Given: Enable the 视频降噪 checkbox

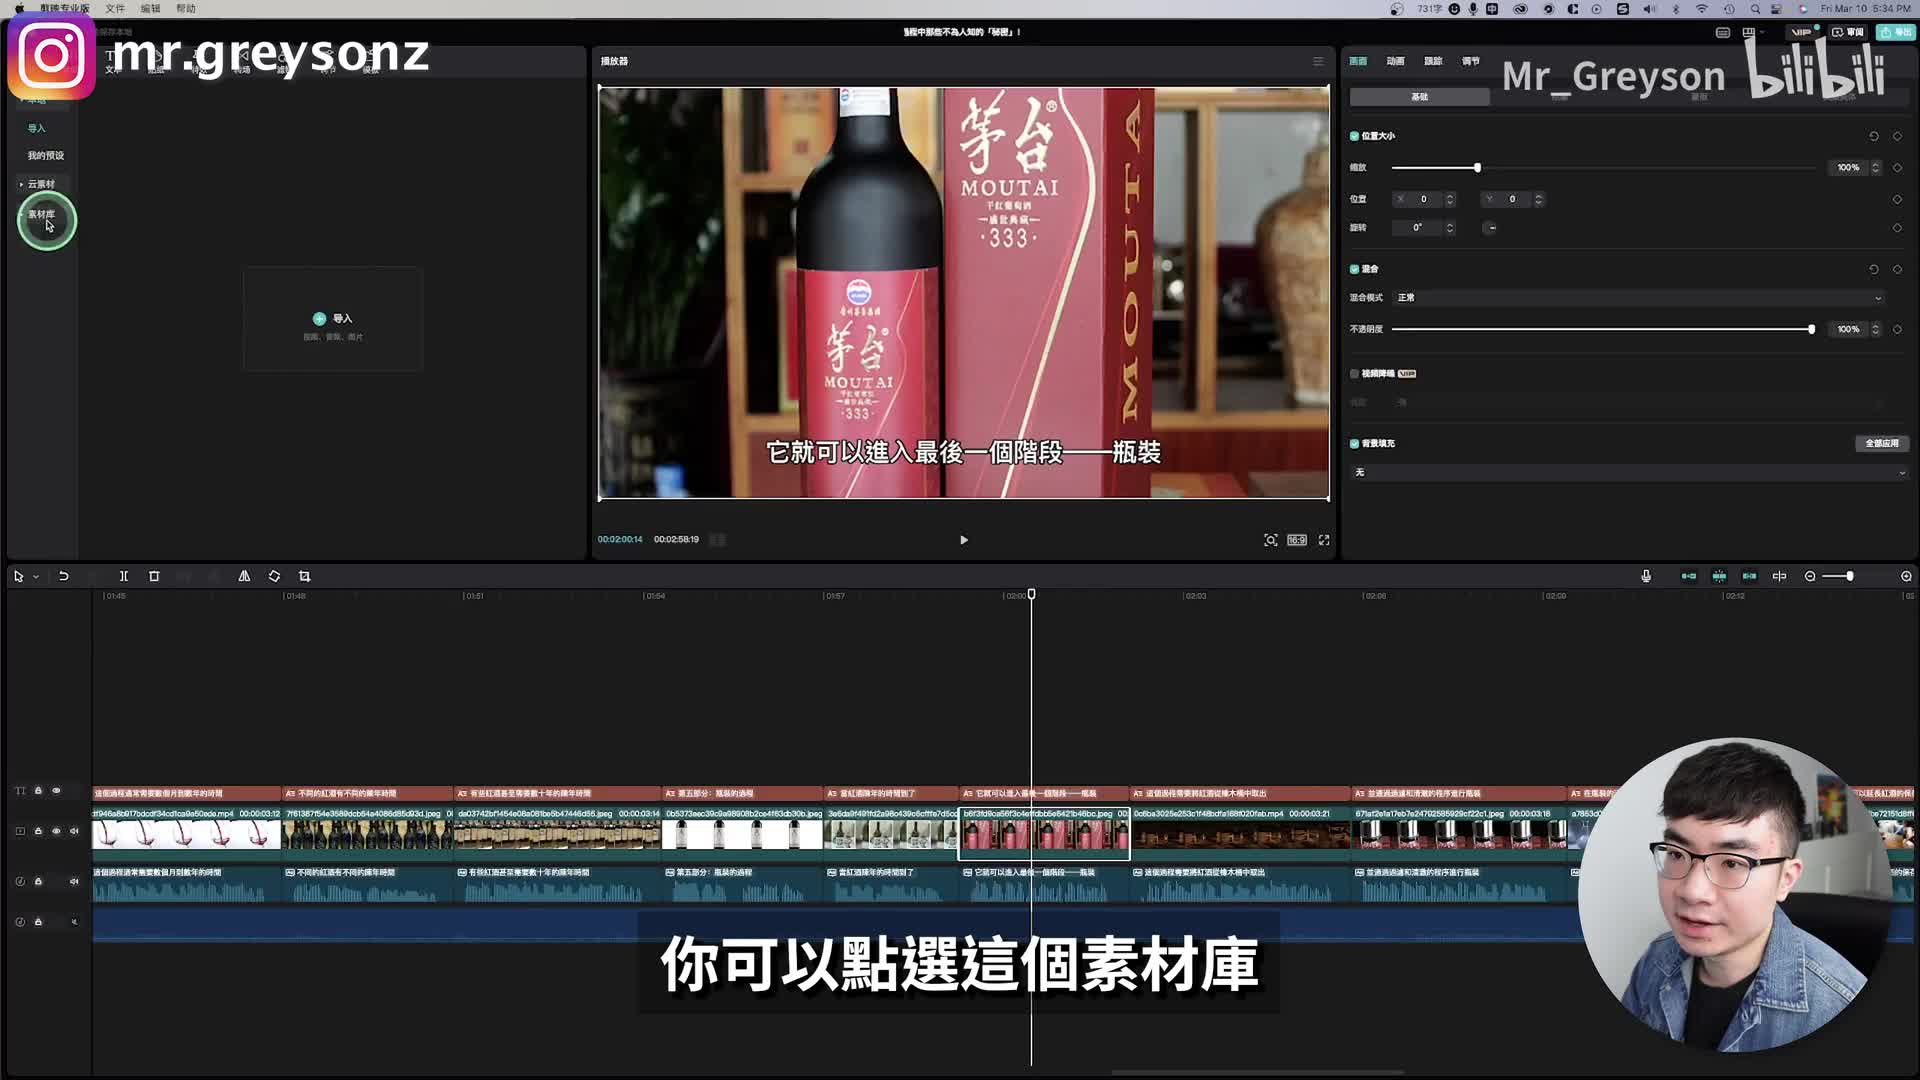Looking at the screenshot, I should click(x=1354, y=374).
